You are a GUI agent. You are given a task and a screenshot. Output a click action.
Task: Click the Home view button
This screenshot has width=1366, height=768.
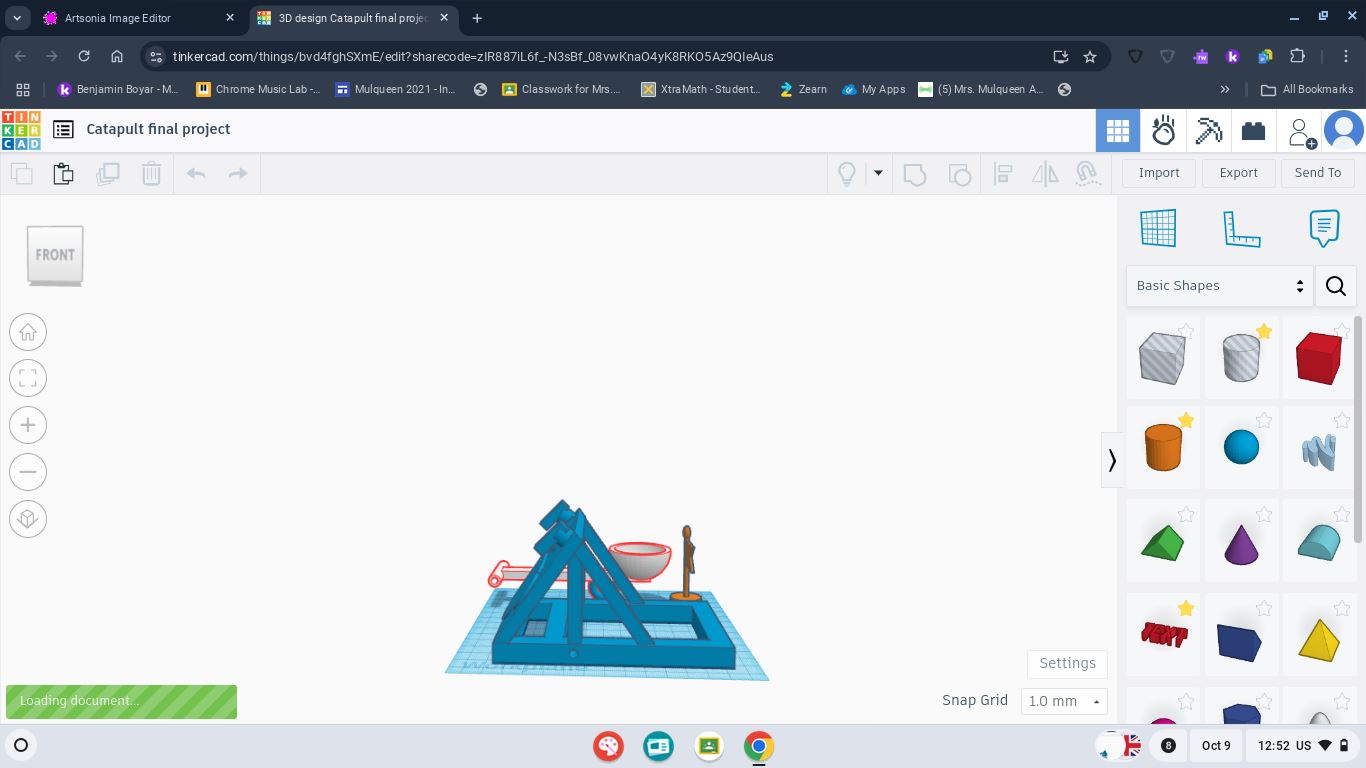28,332
